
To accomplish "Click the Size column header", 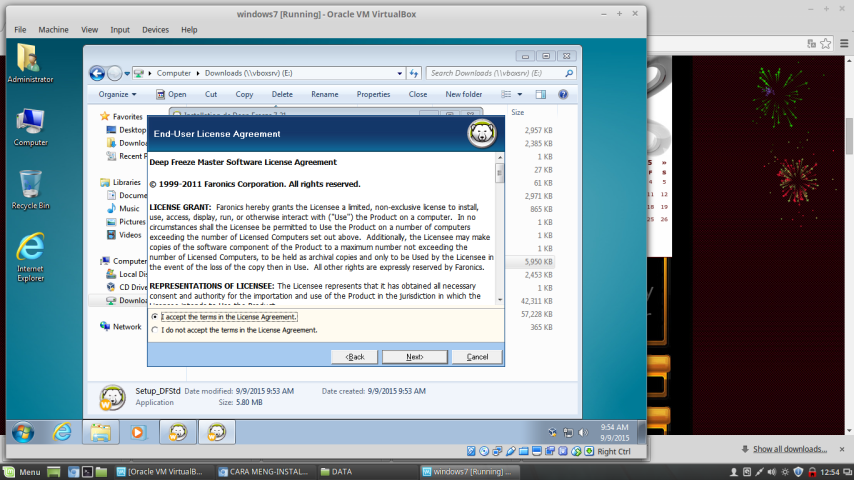I will click(517, 112).
